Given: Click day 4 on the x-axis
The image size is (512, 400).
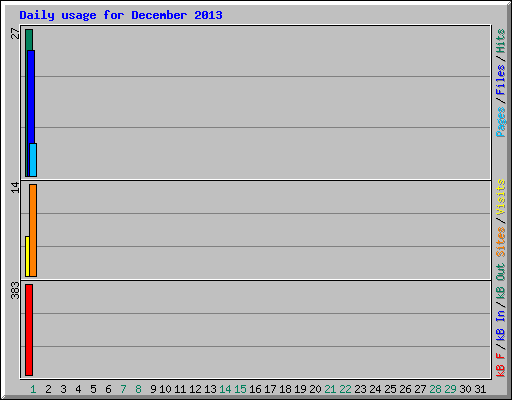Looking at the screenshot, I should 78,389.
